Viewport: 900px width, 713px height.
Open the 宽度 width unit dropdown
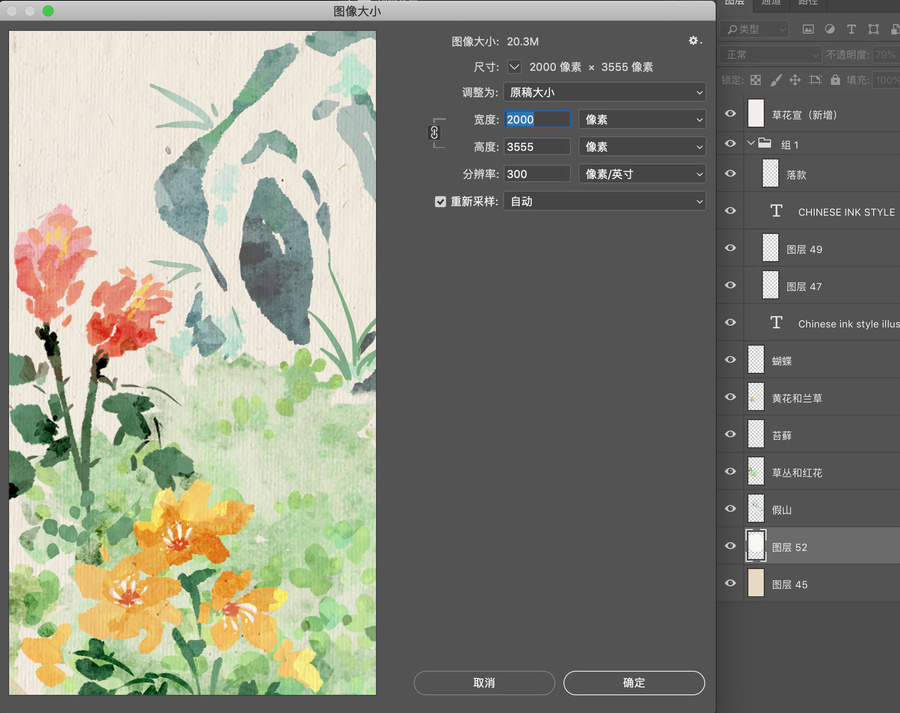click(x=642, y=119)
